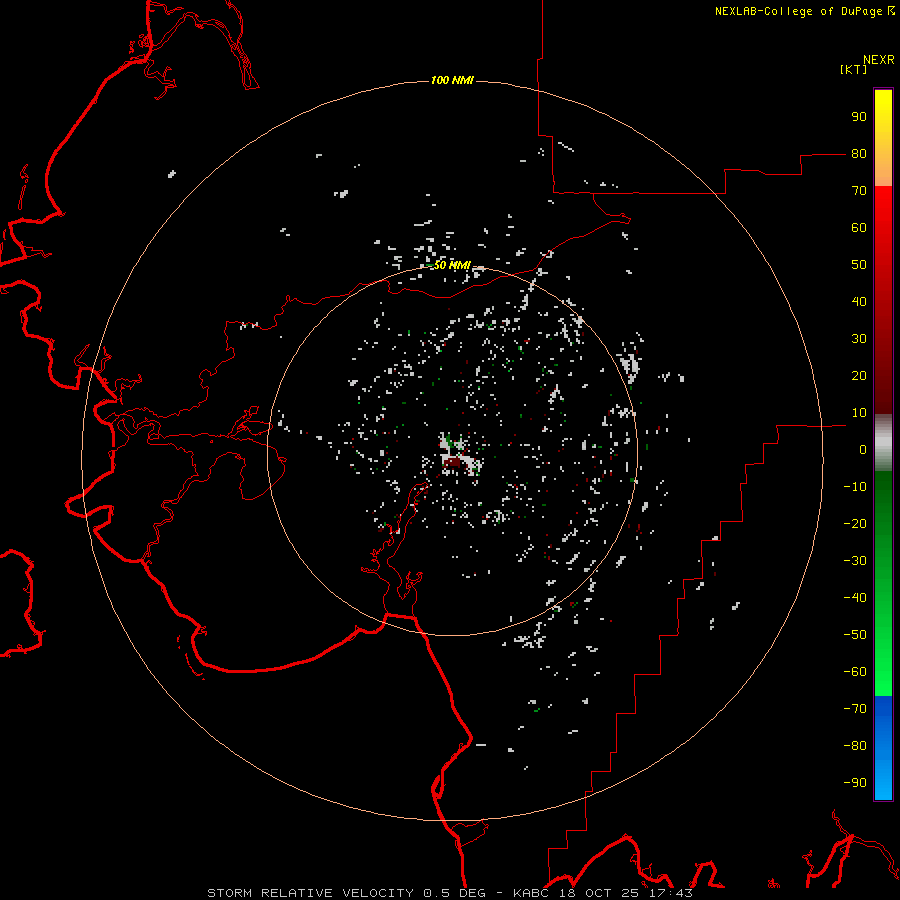Click the 90 value on the scale
This screenshot has height=900, width=900.
[x=859, y=117]
